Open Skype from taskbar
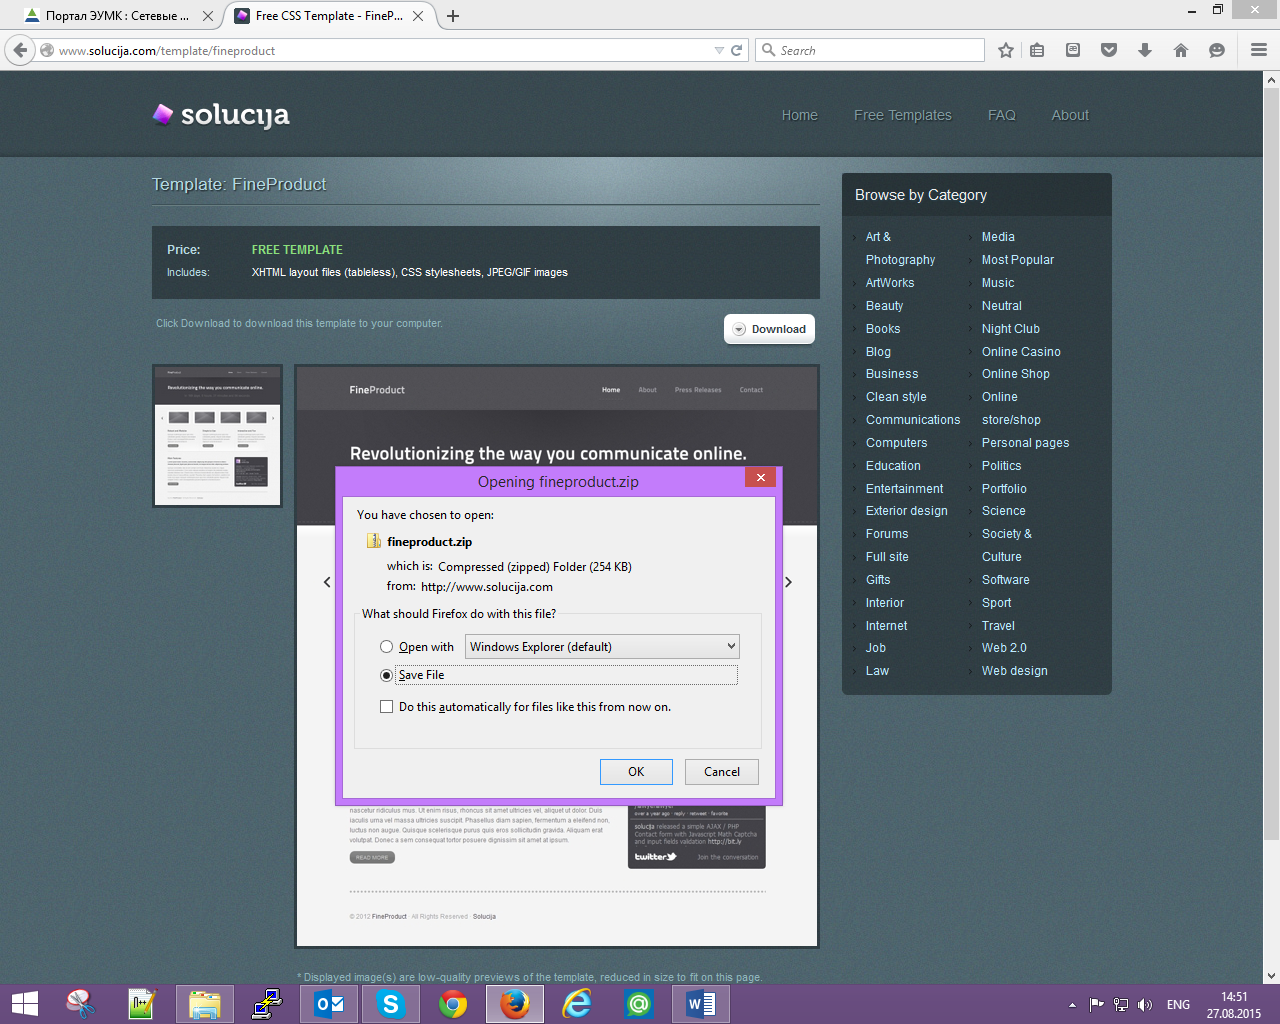This screenshot has height=1024, width=1280. (x=391, y=1004)
